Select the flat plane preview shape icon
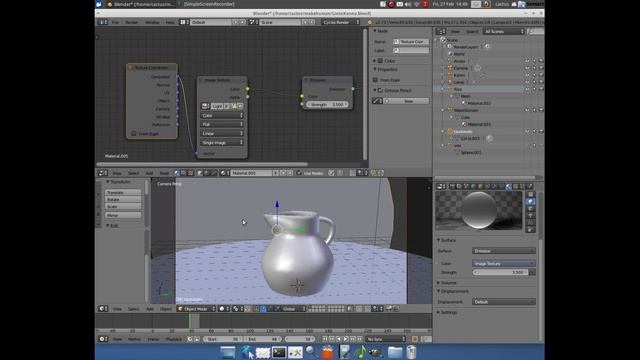 (531, 194)
